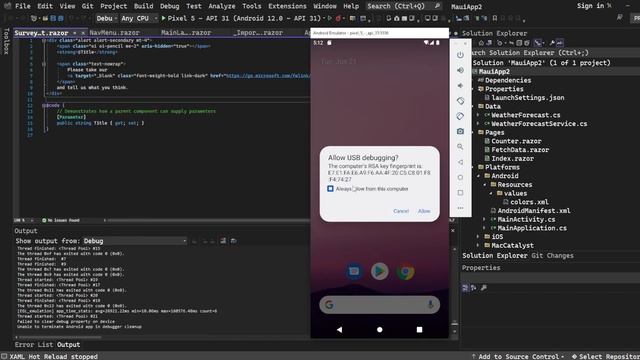
Task: Switch to Error List tab
Action: pos(34,344)
